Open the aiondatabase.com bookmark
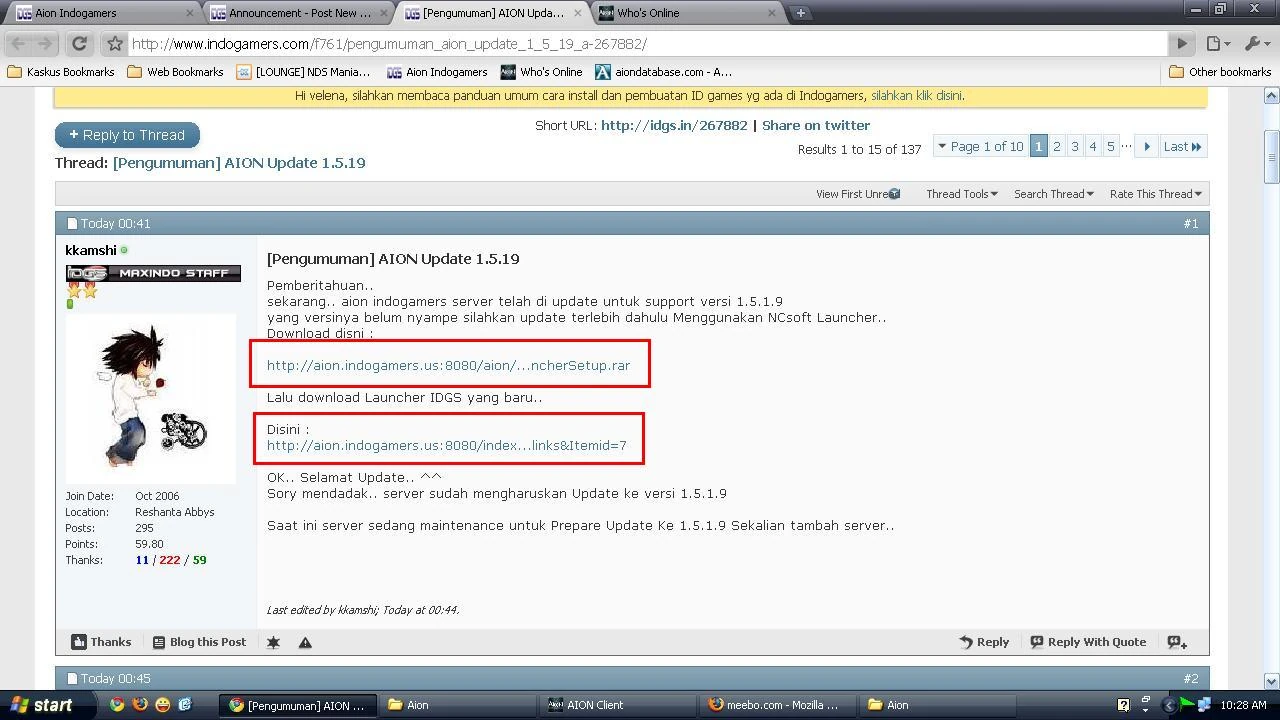 coord(664,72)
